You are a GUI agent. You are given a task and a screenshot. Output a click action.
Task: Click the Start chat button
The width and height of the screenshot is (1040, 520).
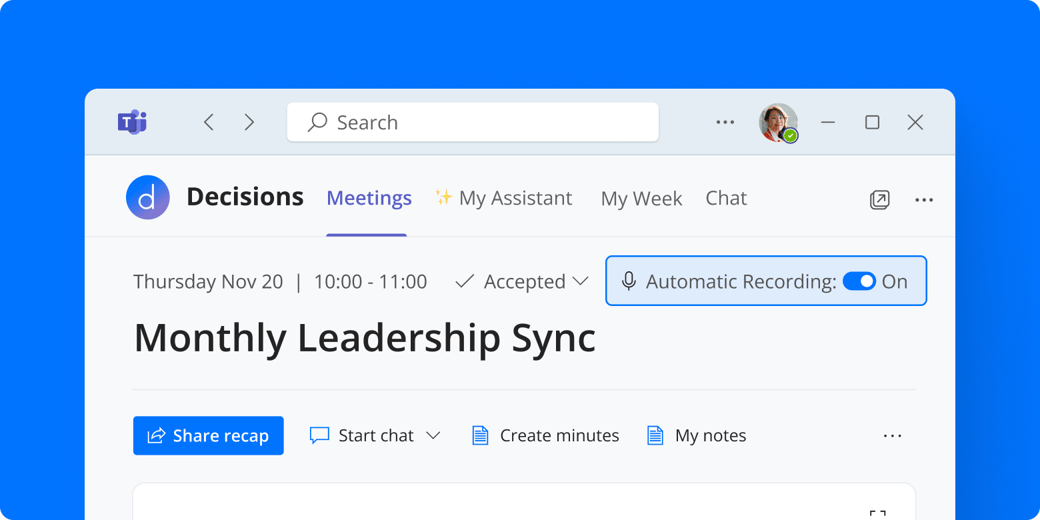click(x=375, y=436)
